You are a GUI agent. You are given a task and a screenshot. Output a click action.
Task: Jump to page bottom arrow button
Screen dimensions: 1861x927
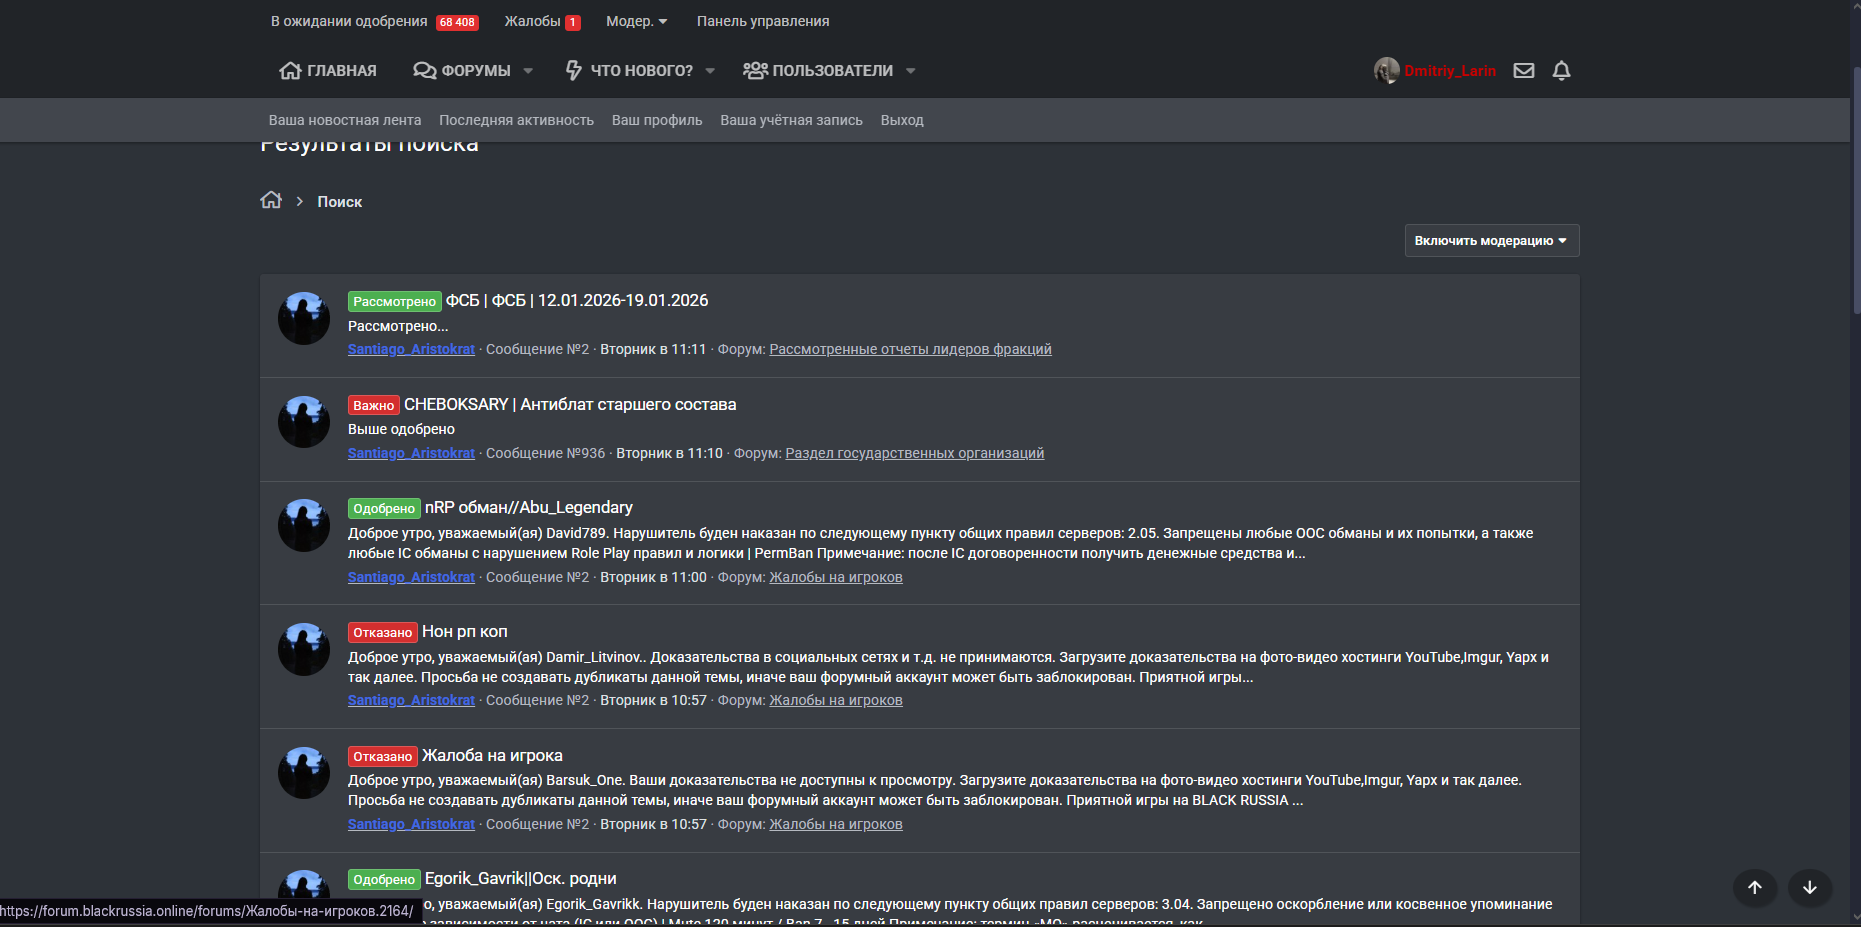click(x=1809, y=887)
